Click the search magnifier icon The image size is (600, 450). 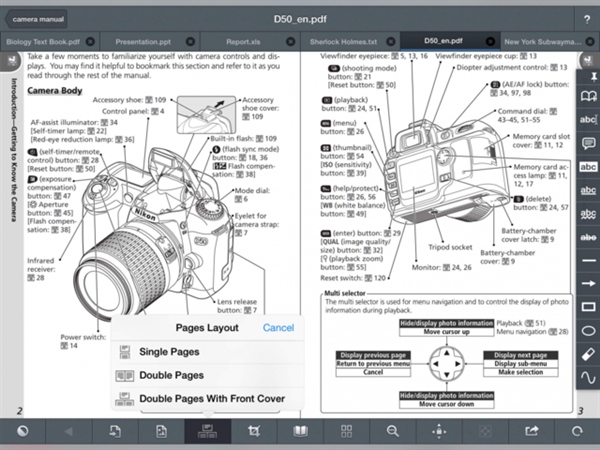click(x=392, y=431)
